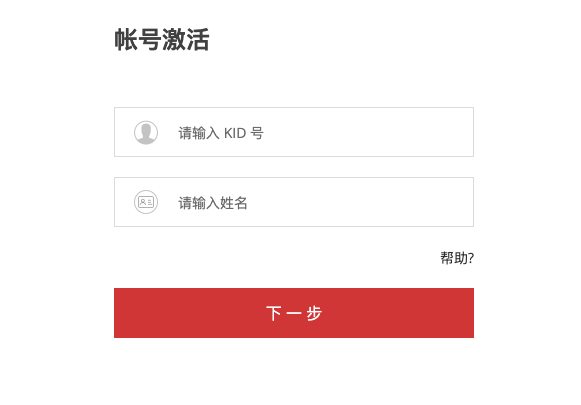The width and height of the screenshot is (581, 405).
Task: Click the ID card icon in name field
Action: point(146,202)
